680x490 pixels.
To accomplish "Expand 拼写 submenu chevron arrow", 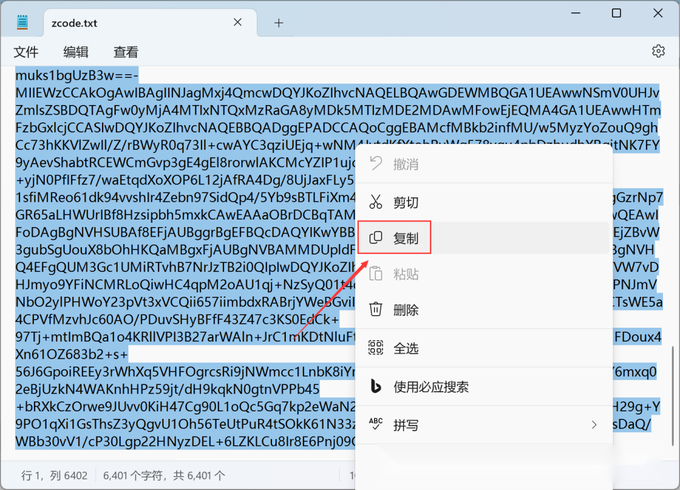I will pos(594,425).
